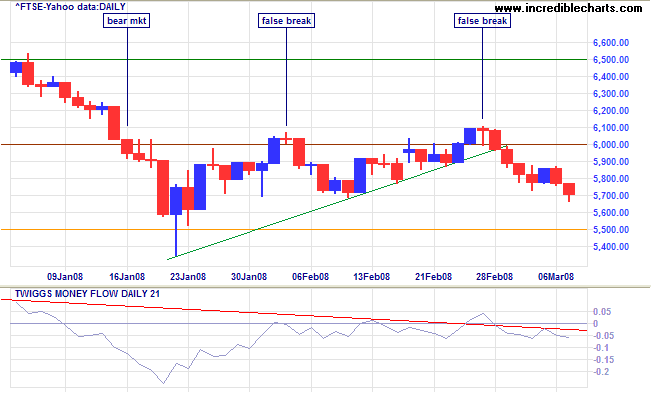Select the red declining money flow trendline

[294, 314]
